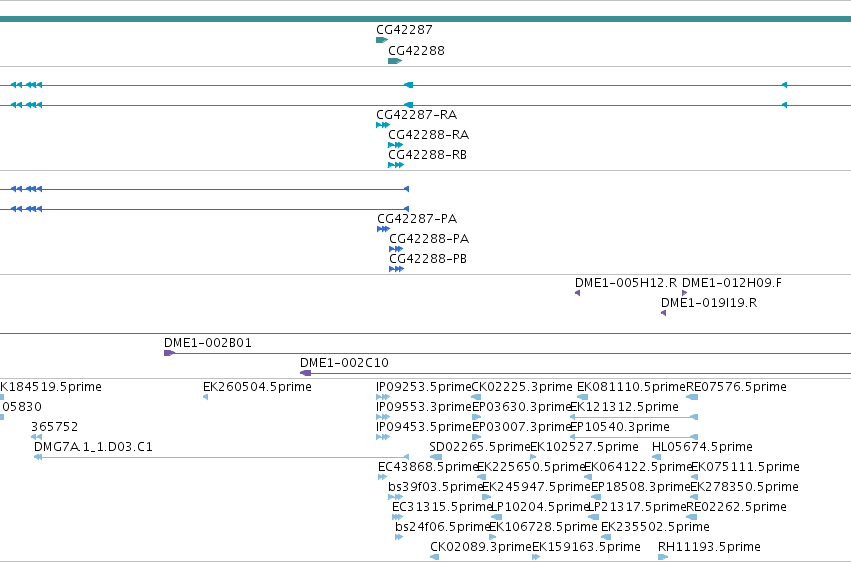Select EST EK075111.5prime label

point(745,467)
